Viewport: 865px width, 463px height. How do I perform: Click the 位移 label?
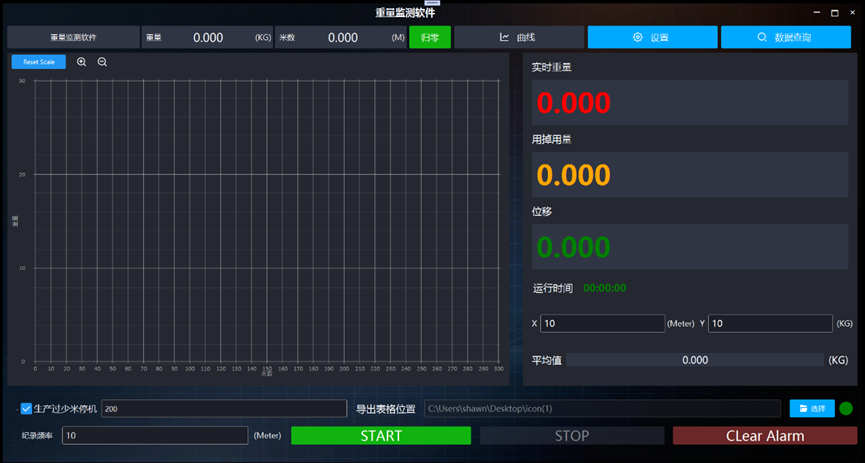[x=542, y=211]
